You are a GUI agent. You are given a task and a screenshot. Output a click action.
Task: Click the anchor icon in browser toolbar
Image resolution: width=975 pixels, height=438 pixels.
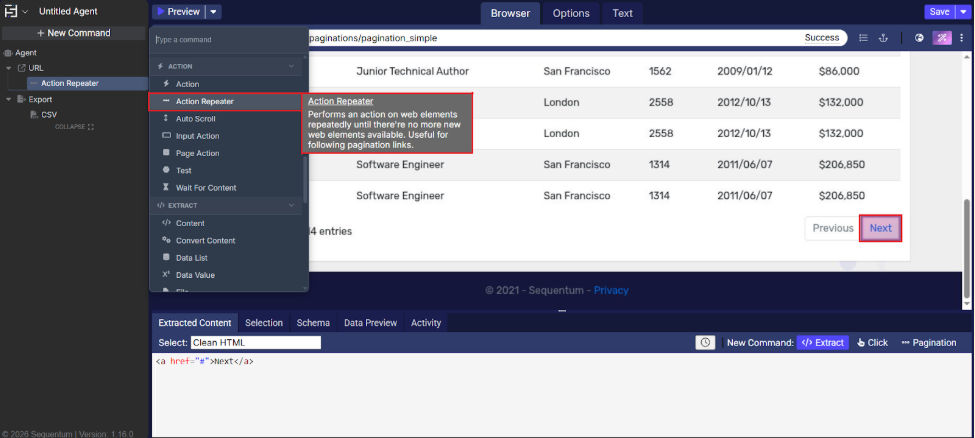point(883,38)
